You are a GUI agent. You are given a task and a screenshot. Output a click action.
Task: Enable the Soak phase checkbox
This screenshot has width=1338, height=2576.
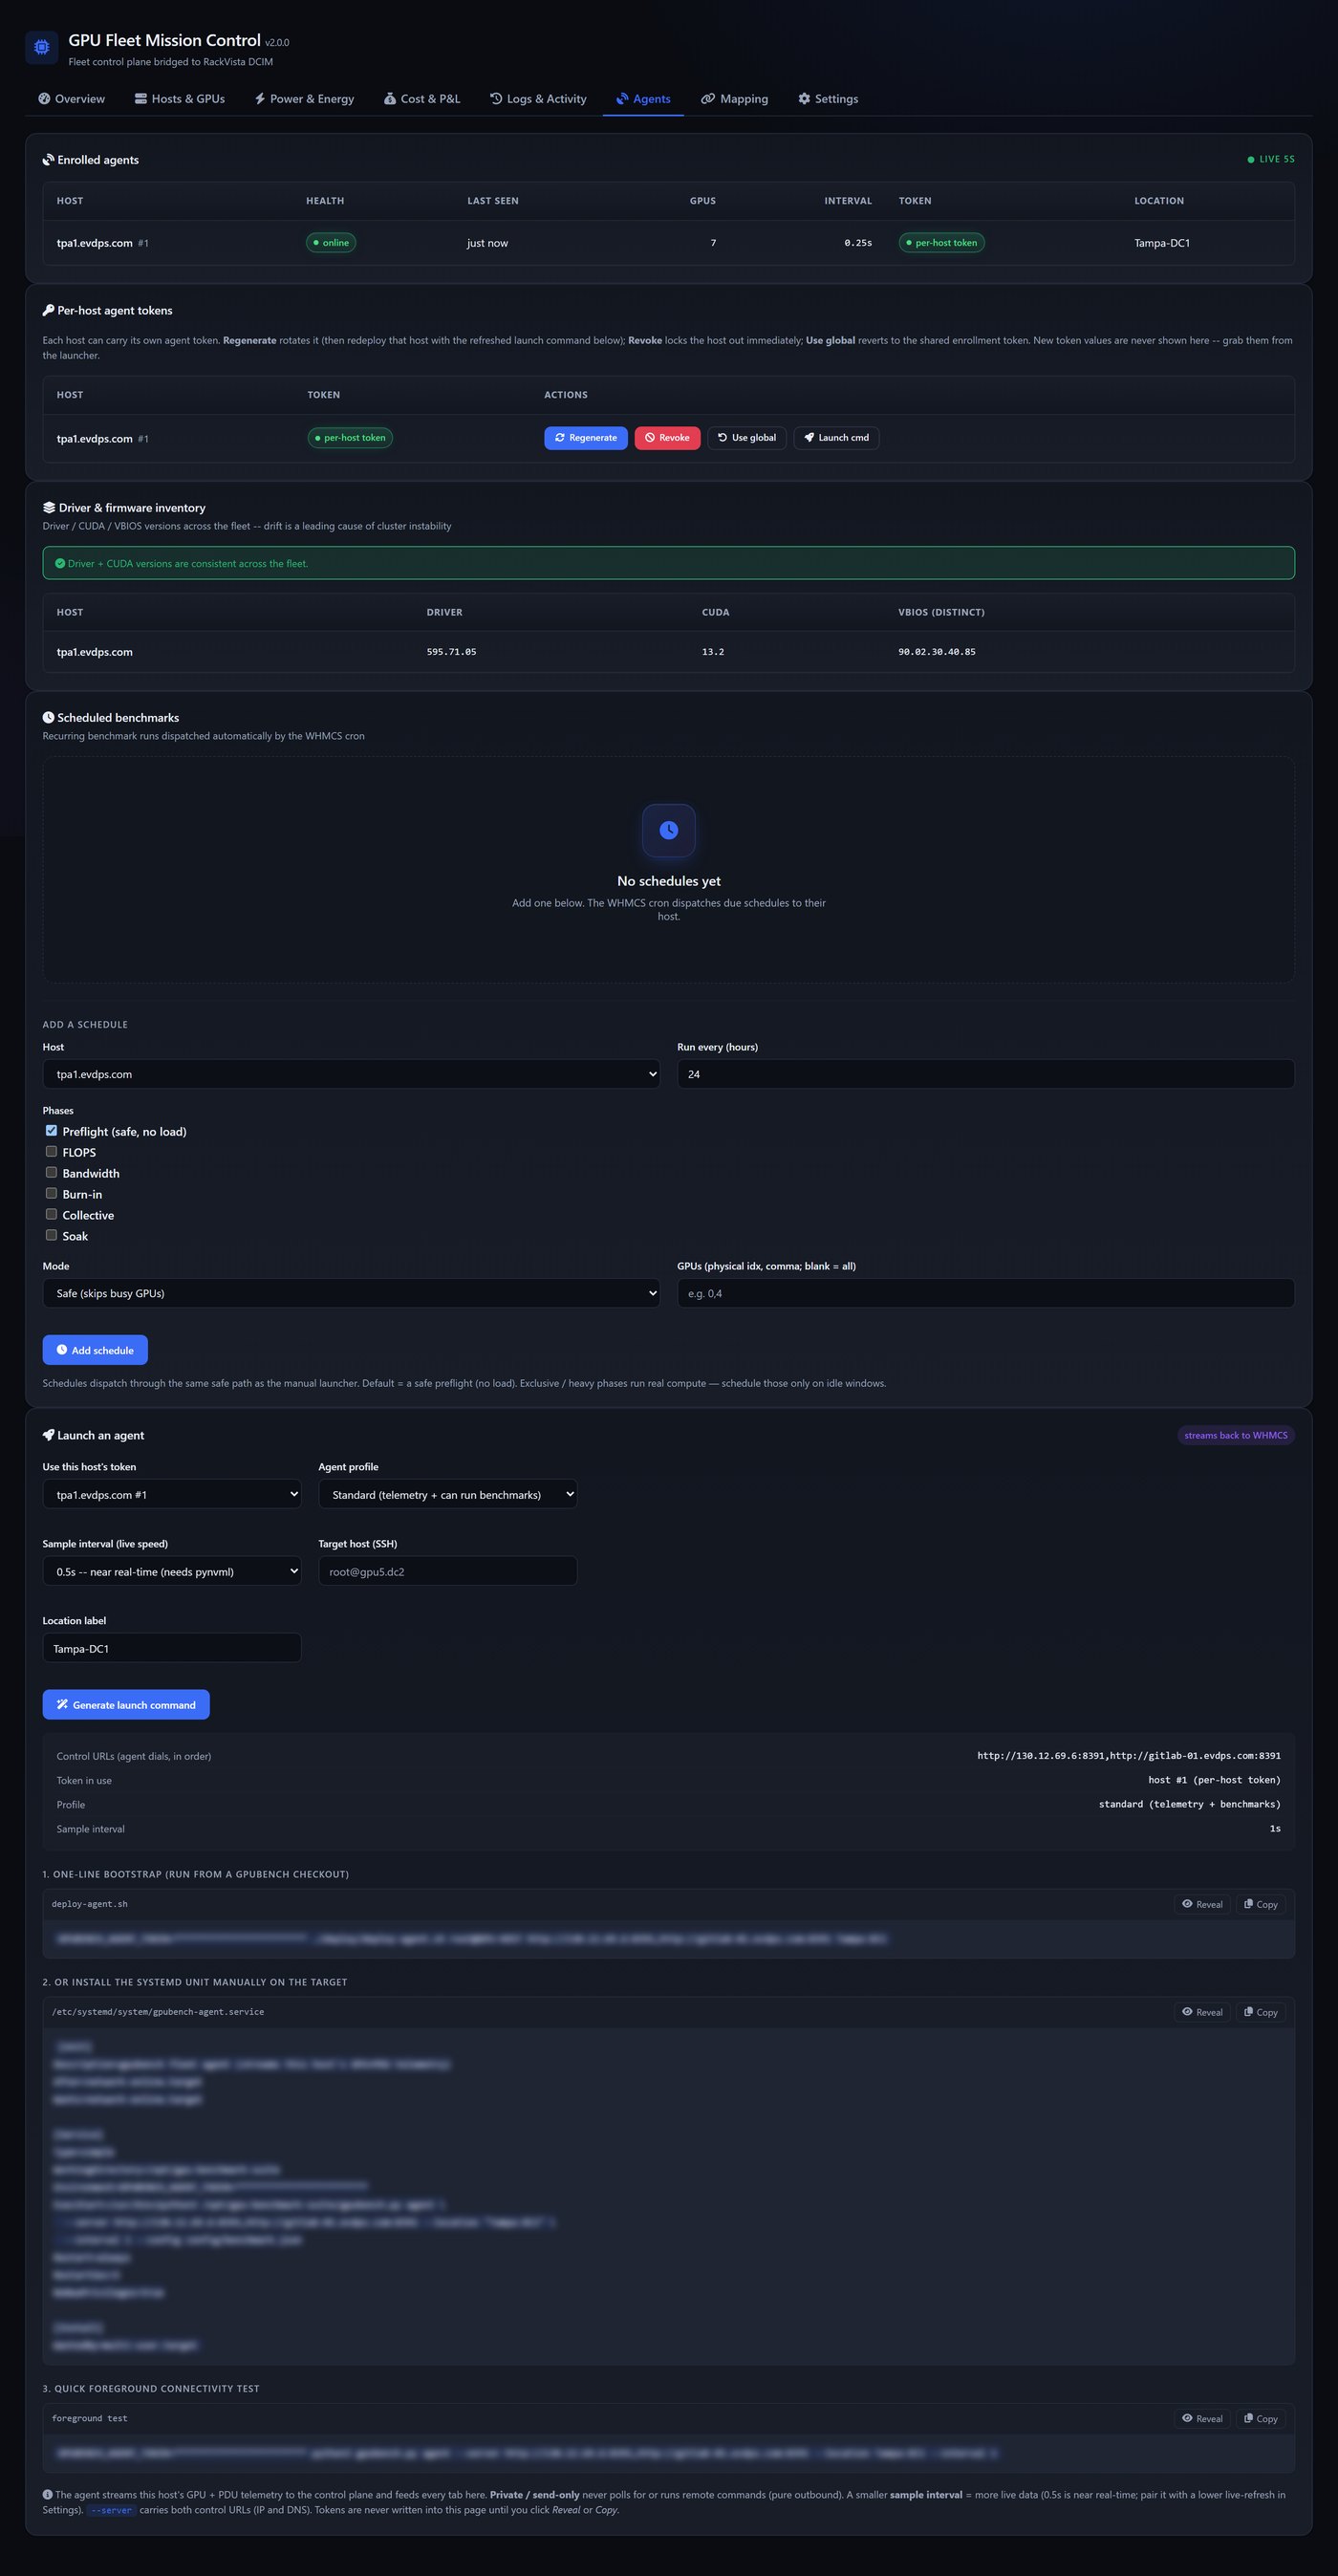click(51, 1236)
